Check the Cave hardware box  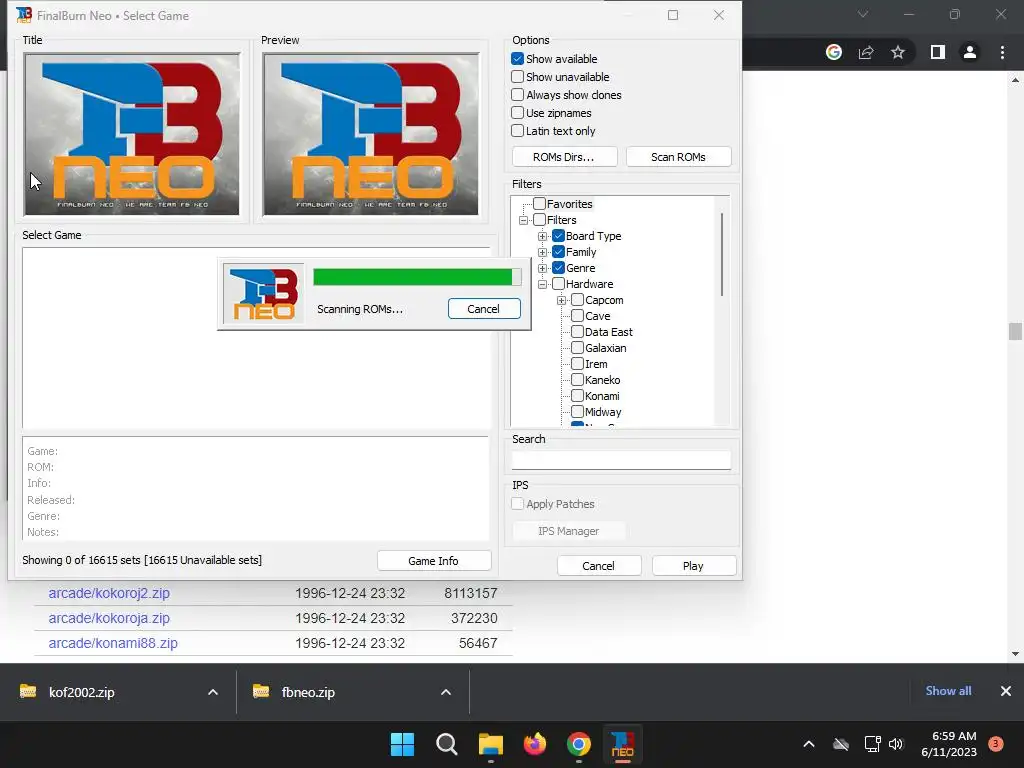pos(577,316)
